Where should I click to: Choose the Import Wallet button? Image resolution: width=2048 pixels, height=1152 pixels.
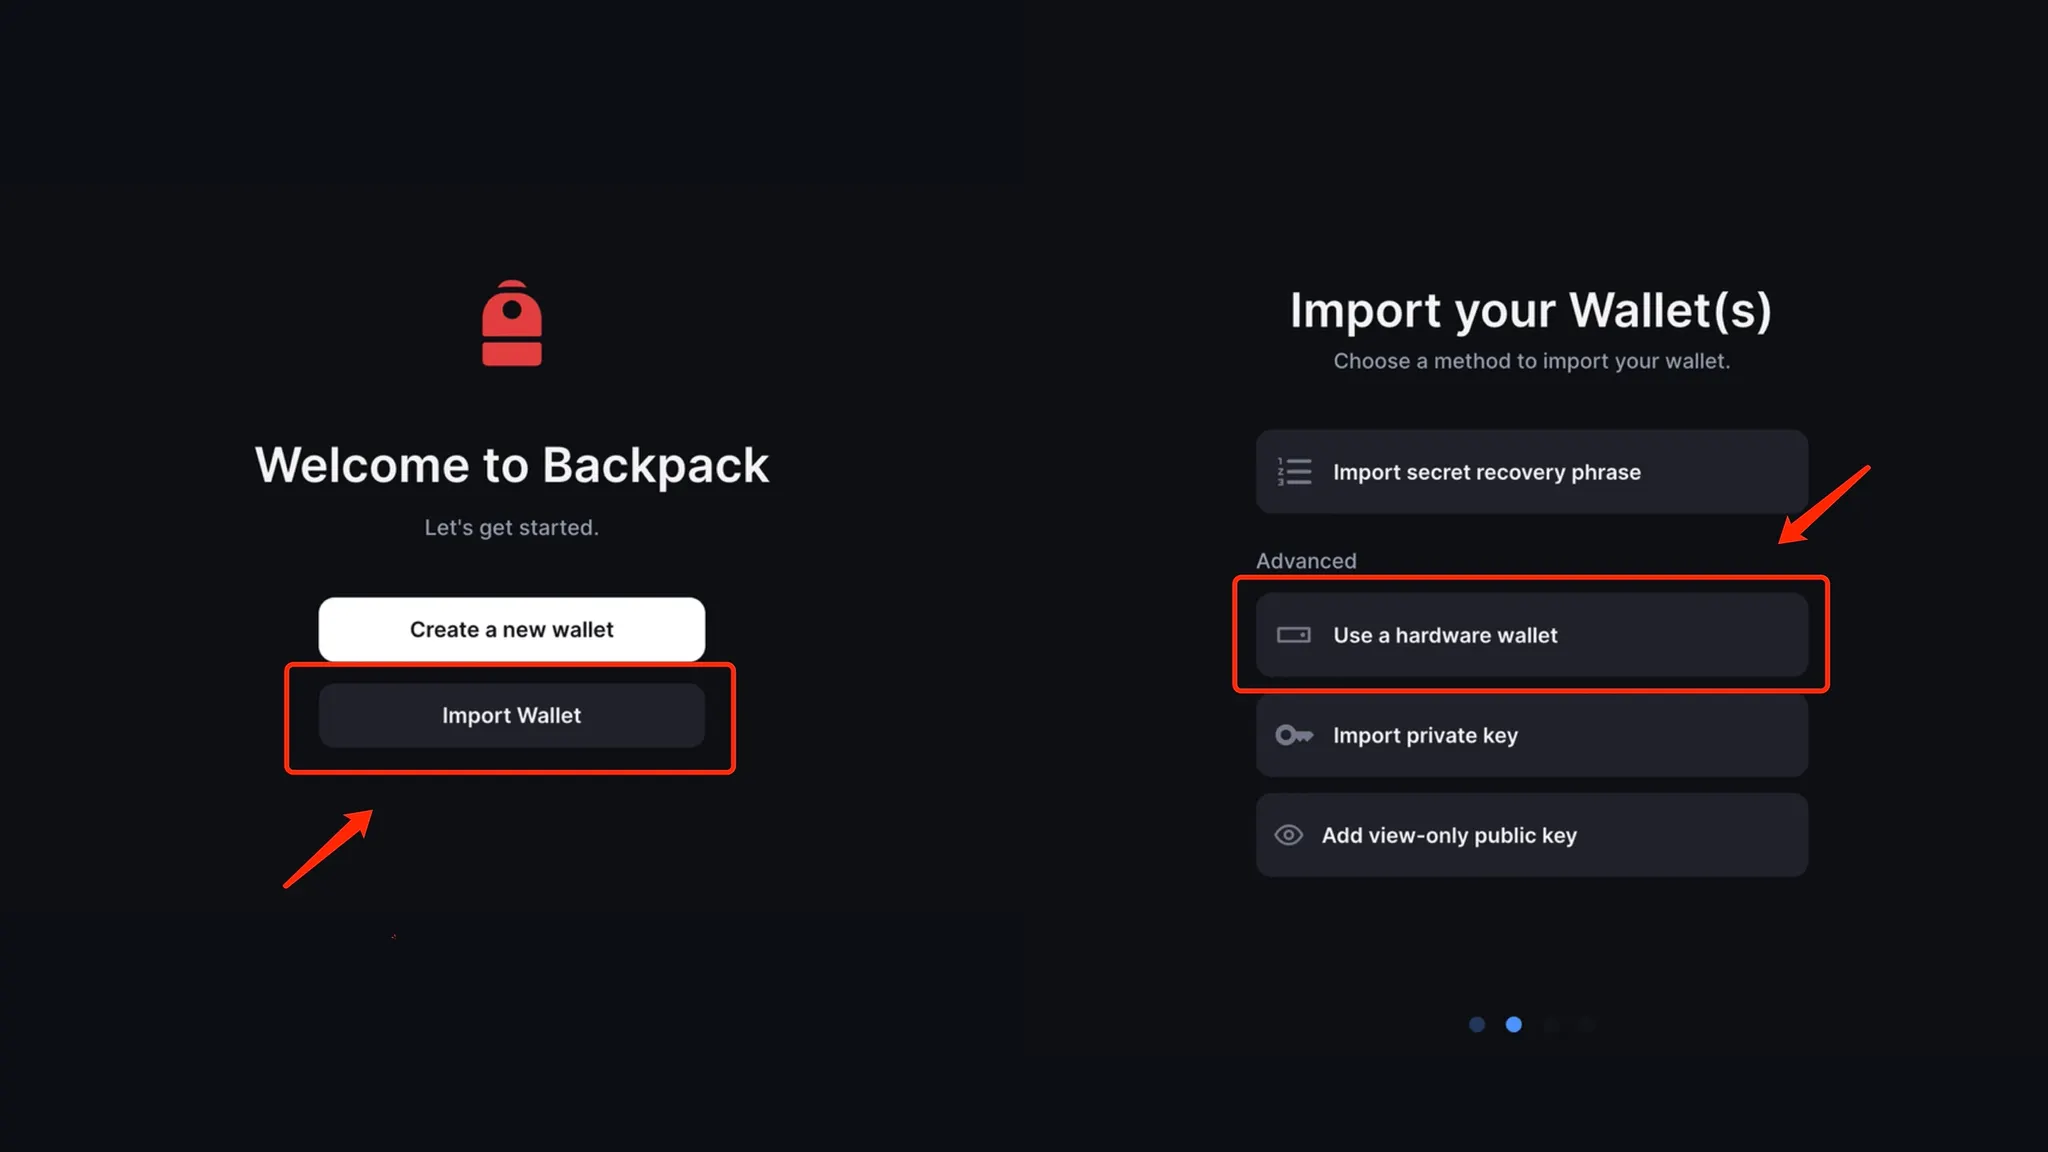click(512, 715)
